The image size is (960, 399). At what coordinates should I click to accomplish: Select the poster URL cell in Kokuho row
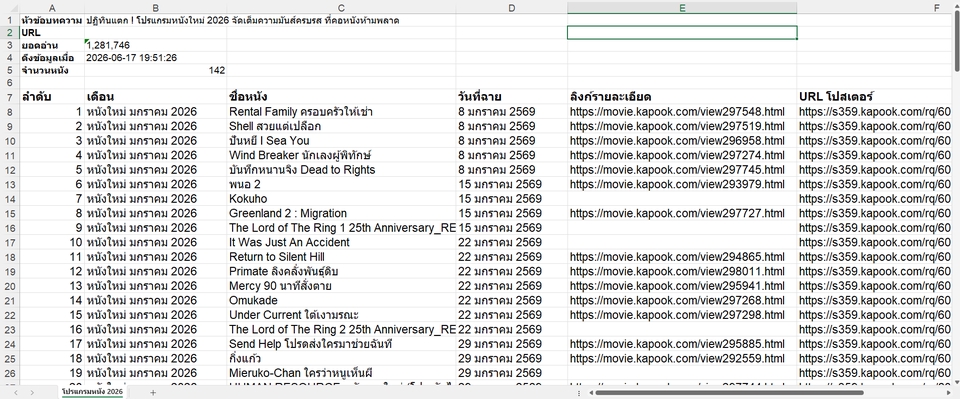coord(874,199)
